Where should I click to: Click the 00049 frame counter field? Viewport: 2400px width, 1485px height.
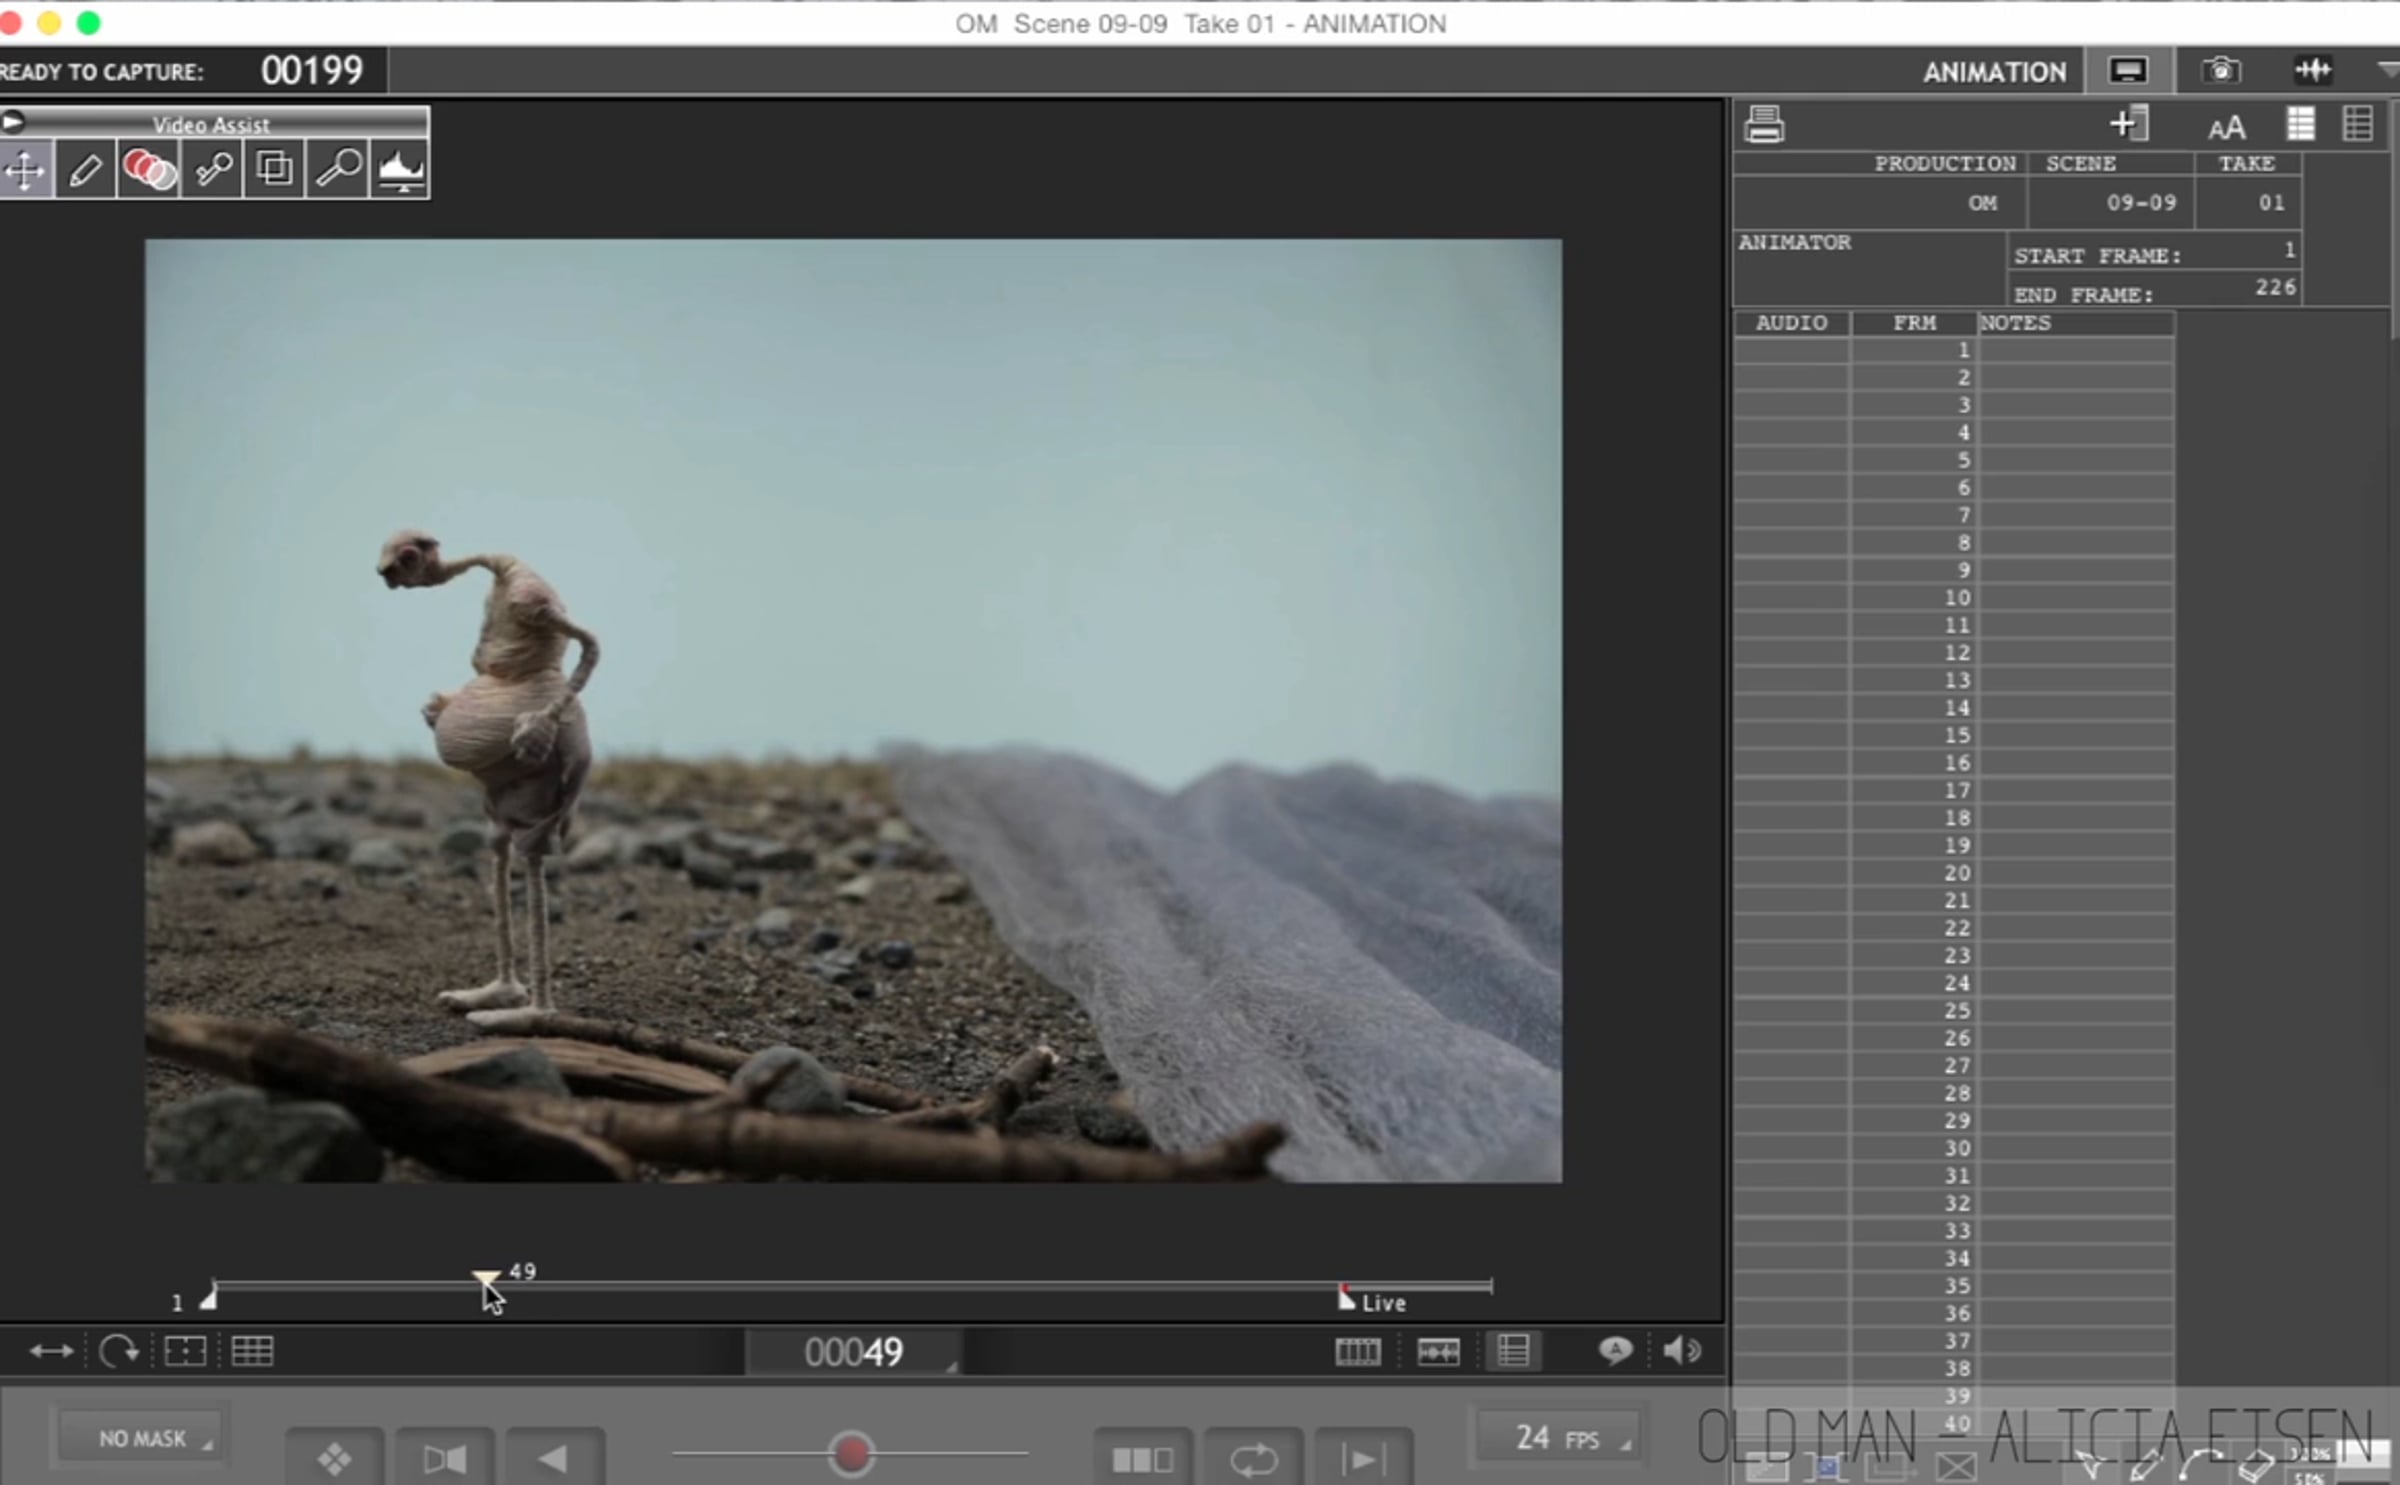point(853,1352)
